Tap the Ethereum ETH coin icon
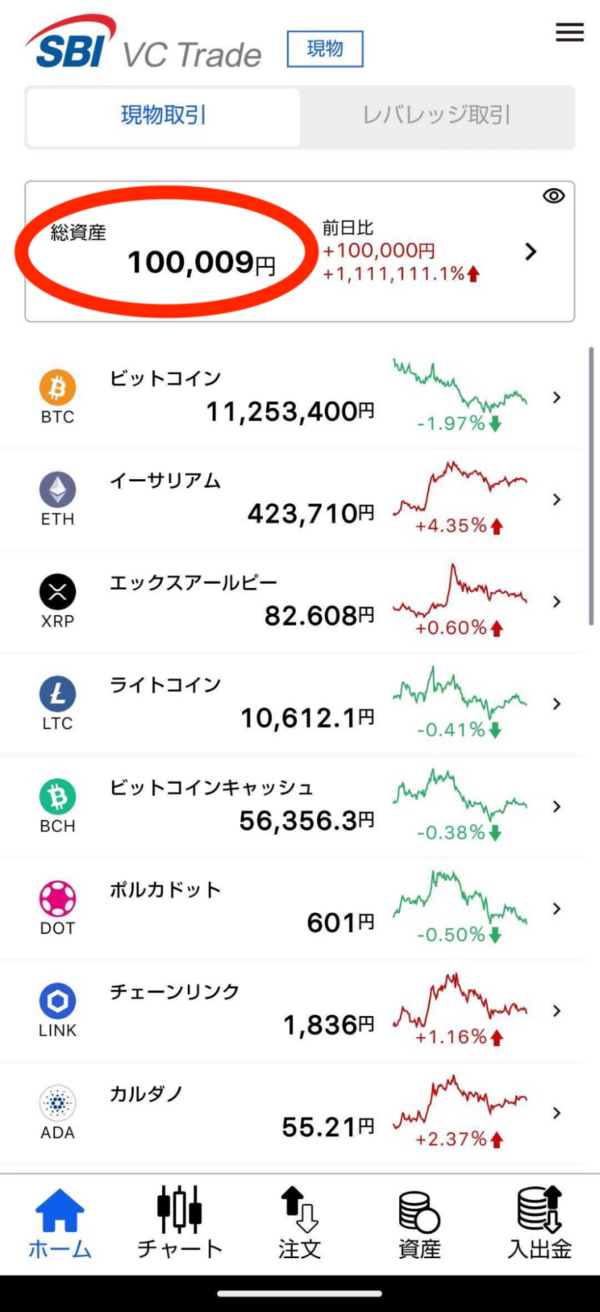Viewport: 600px width, 1312px height. 57,489
